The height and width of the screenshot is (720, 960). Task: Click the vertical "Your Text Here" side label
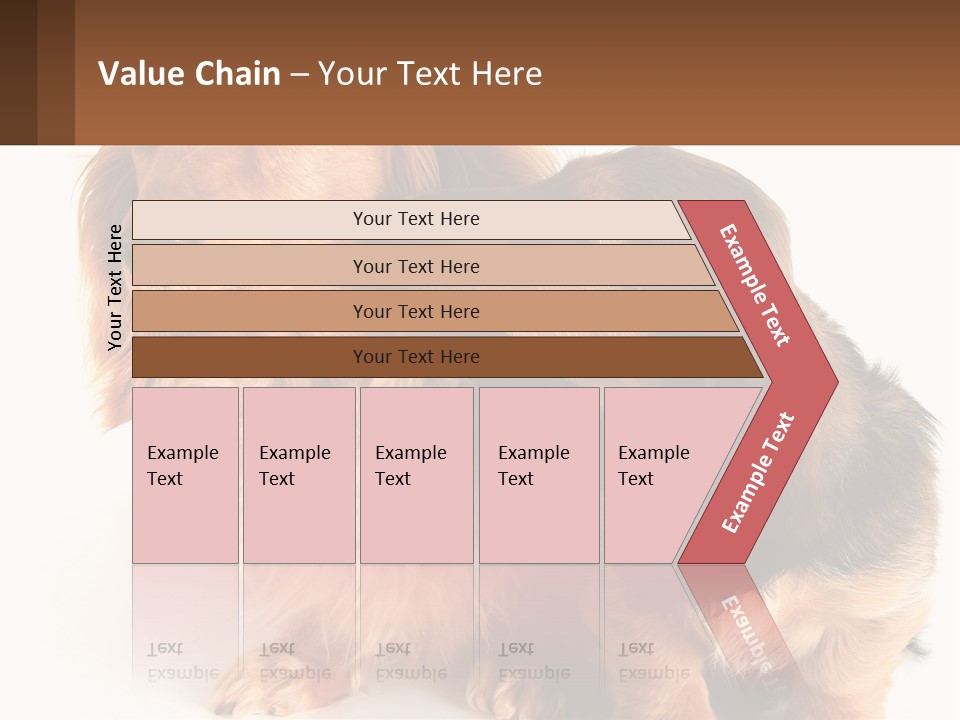115,287
